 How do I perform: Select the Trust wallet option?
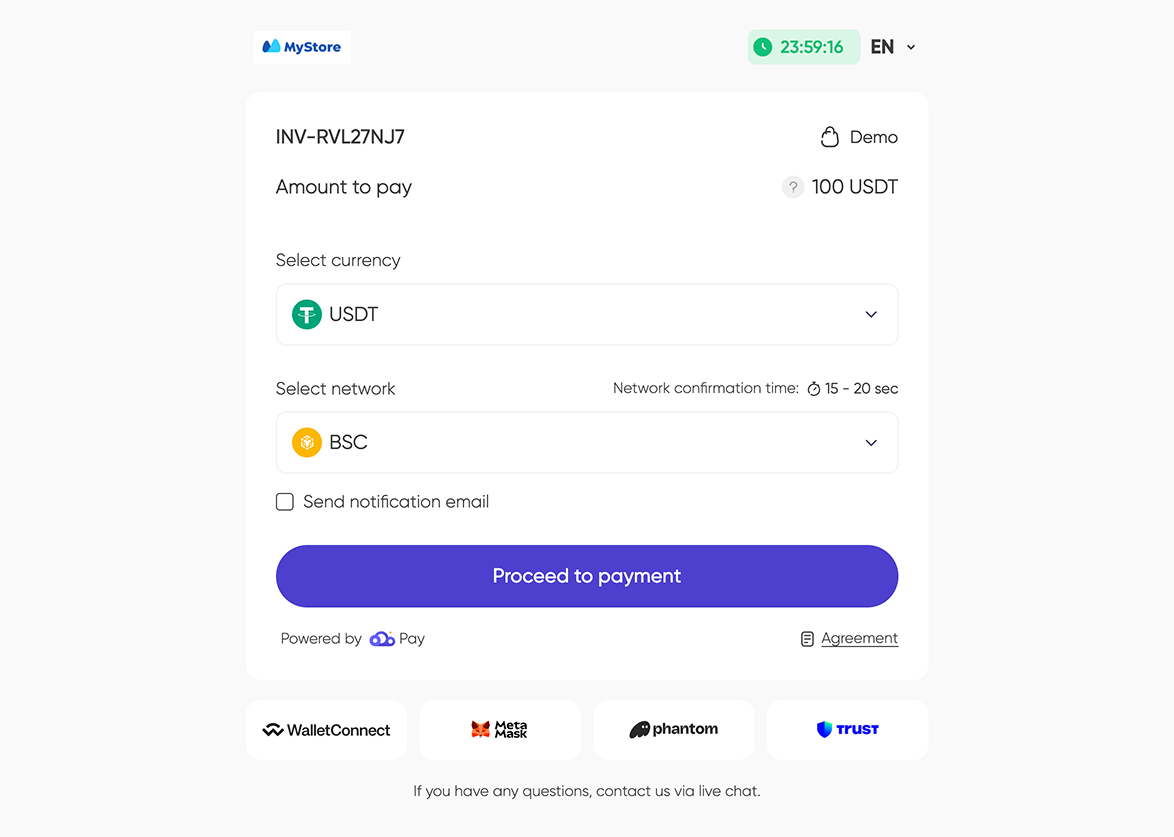847,730
